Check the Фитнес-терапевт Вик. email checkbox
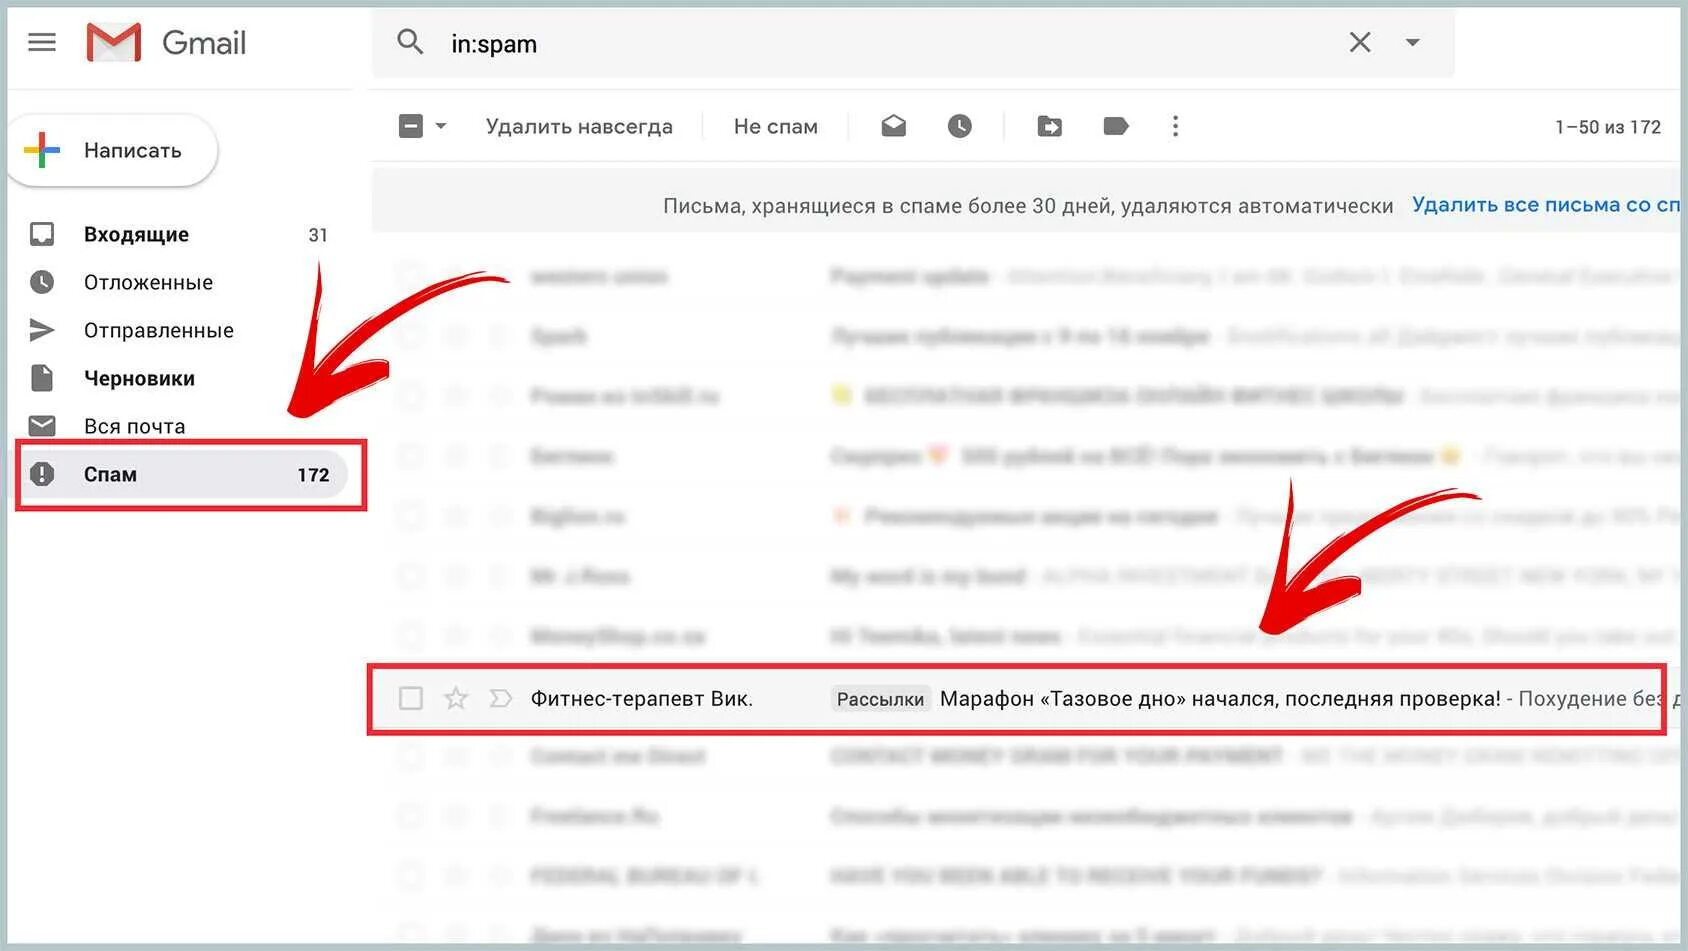 pyautogui.click(x=411, y=698)
